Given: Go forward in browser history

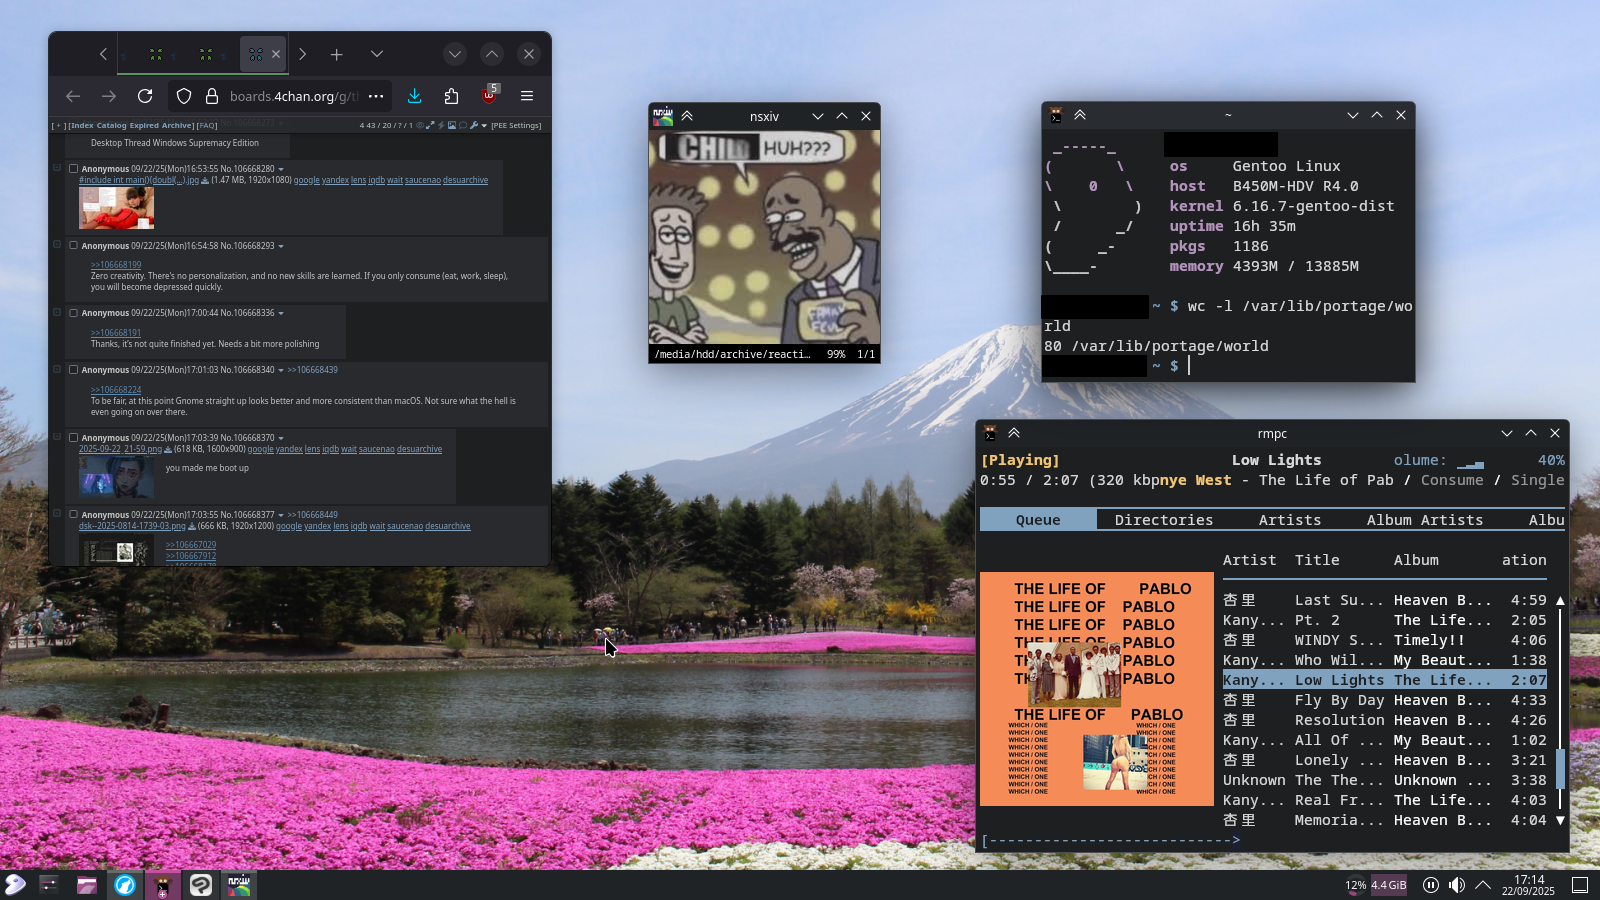Looking at the screenshot, I should [x=109, y=96].
